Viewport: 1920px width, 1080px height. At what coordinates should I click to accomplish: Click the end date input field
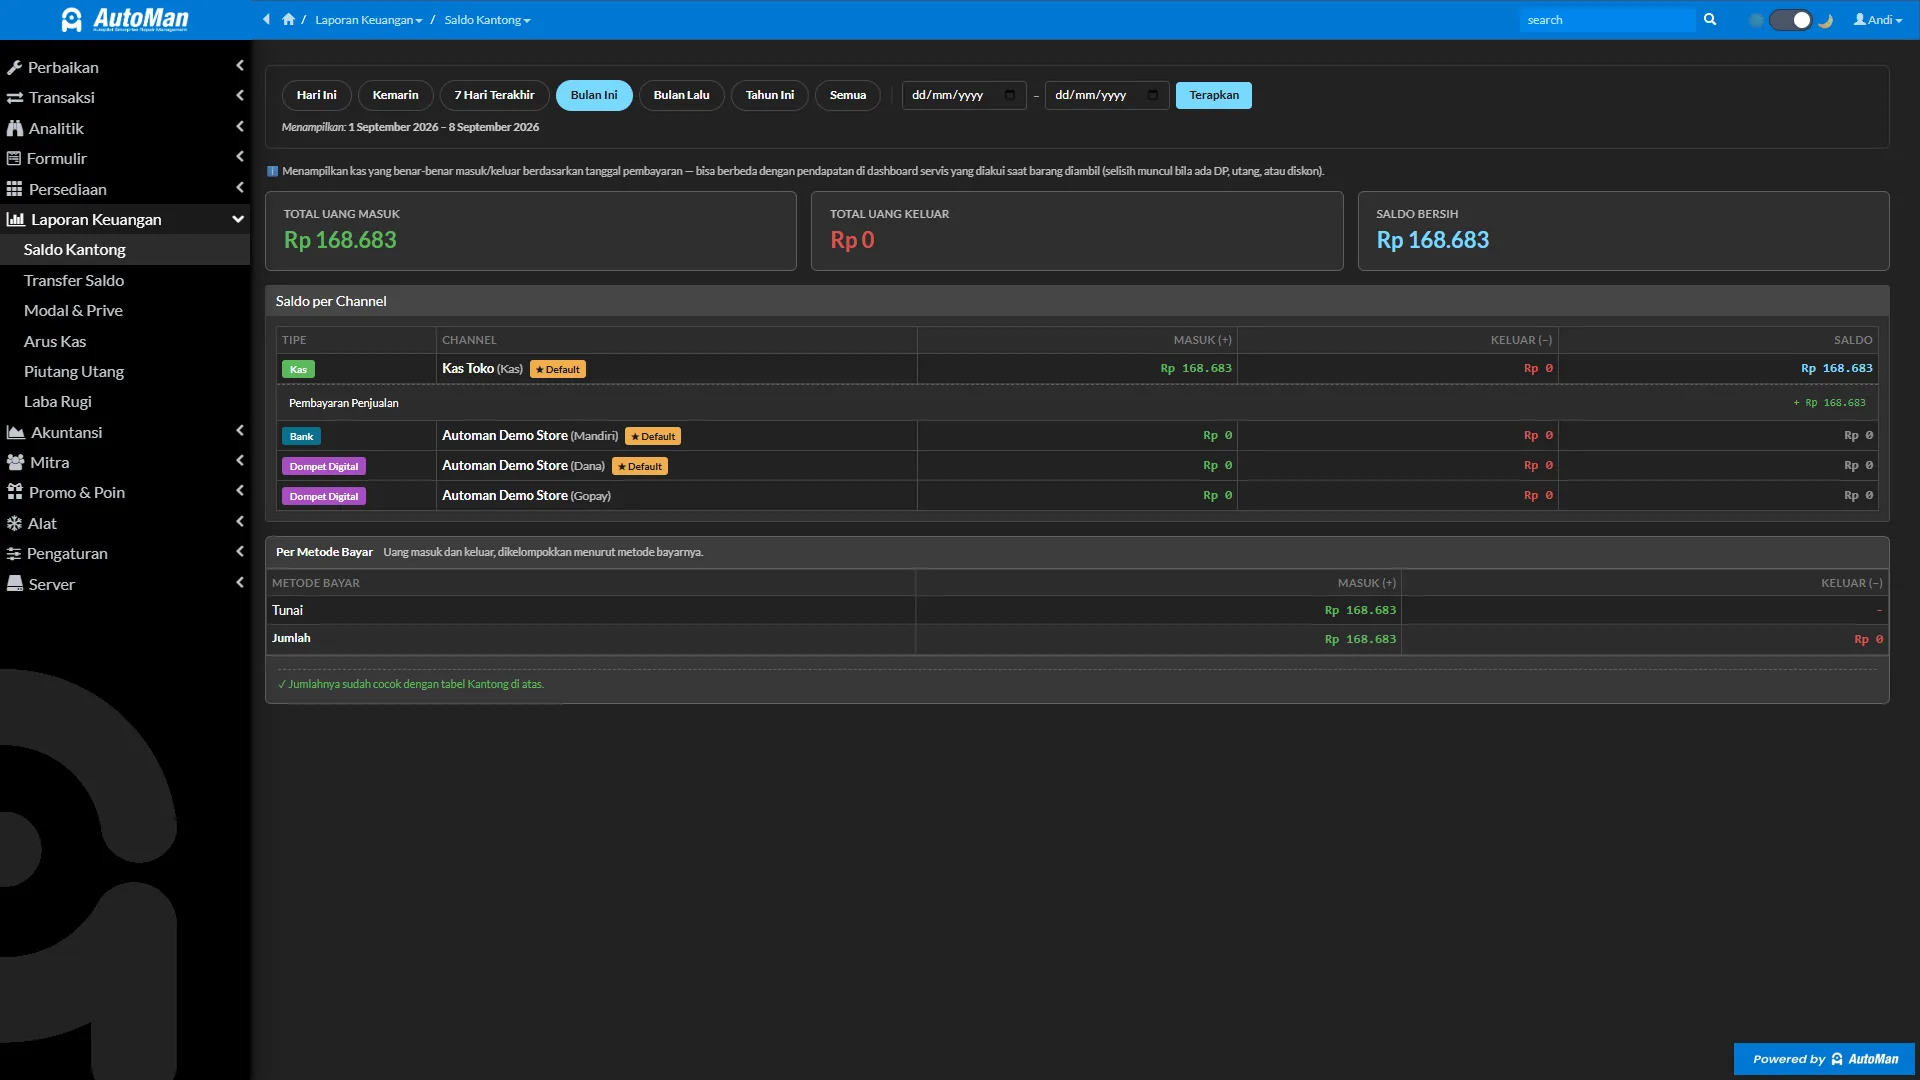(x=1107, y=95)
